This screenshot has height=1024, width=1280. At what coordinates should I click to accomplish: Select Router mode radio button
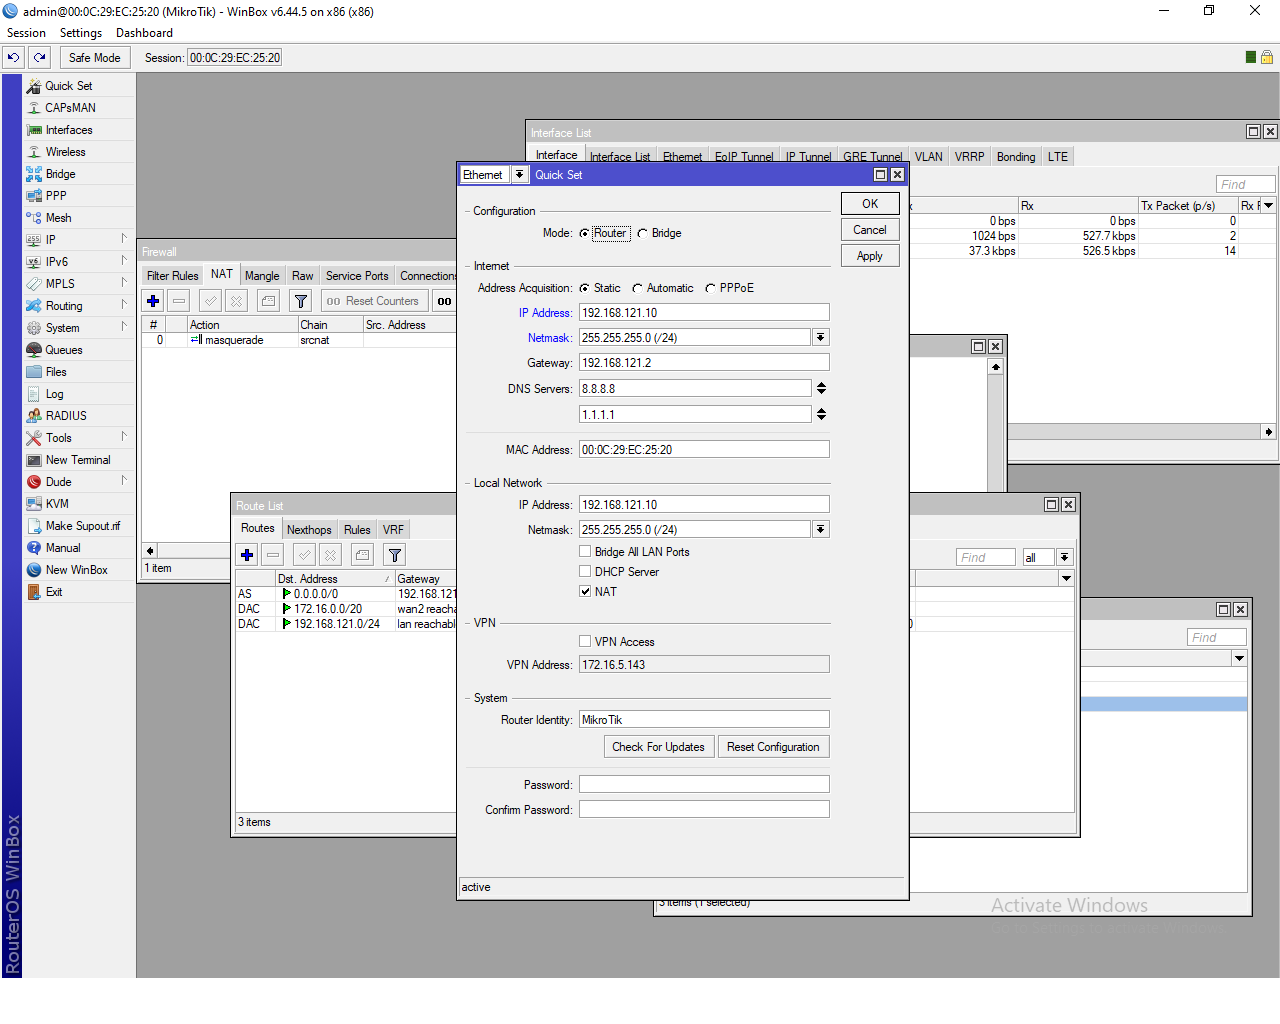point(584,234)
